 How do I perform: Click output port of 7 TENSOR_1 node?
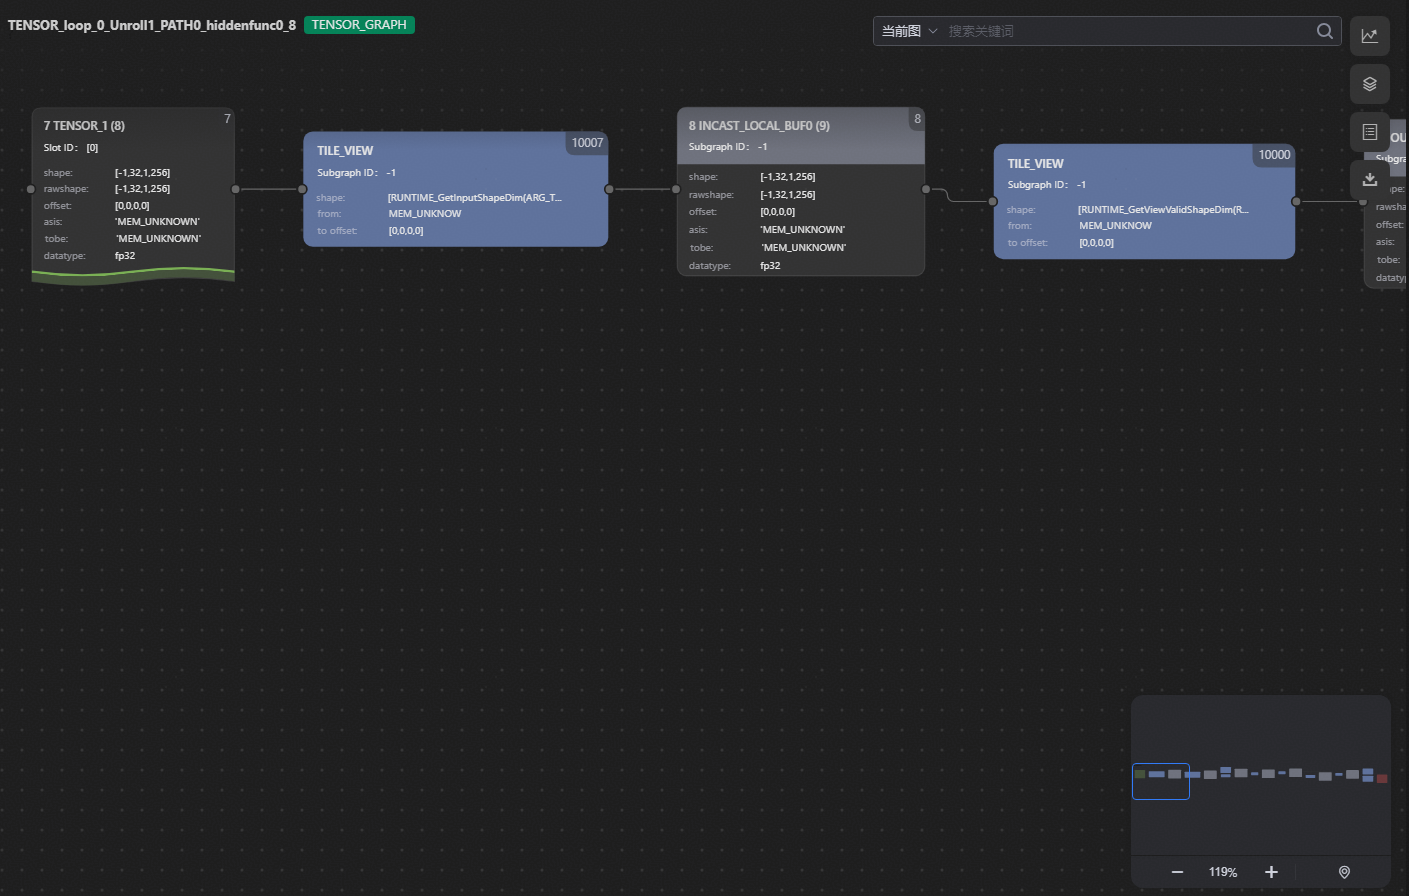(236, 189)
